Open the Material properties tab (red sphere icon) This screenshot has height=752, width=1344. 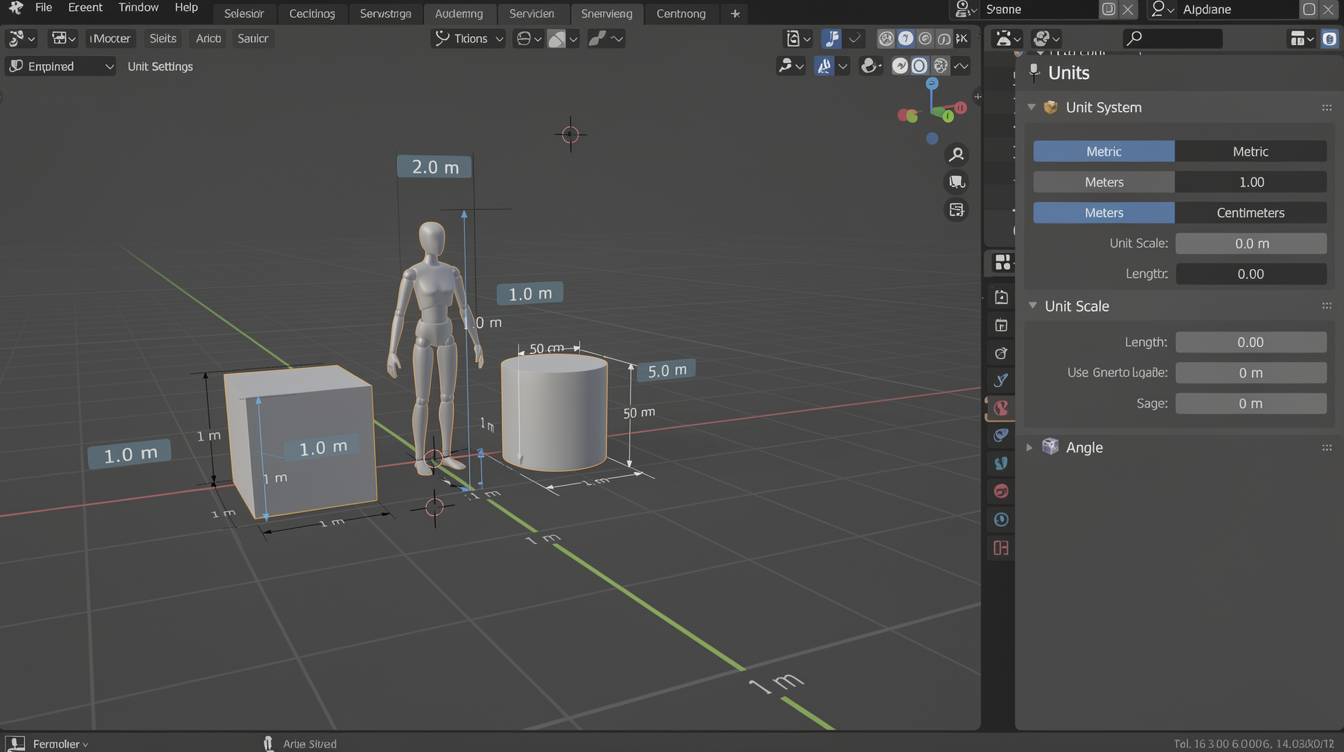(x=1000, y=491)
